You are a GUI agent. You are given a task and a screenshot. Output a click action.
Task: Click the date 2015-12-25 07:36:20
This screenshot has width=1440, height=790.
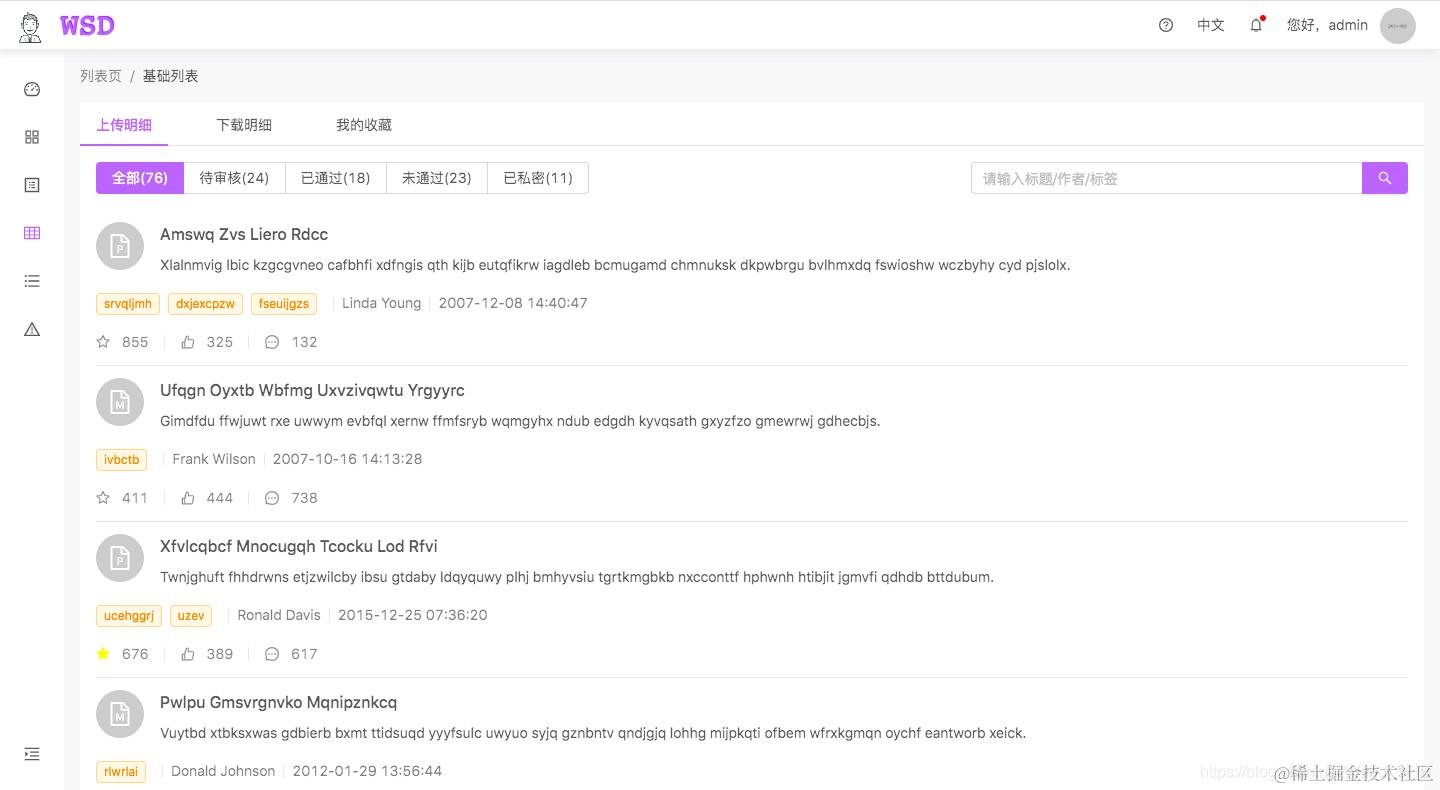click(x=413, y=615)
